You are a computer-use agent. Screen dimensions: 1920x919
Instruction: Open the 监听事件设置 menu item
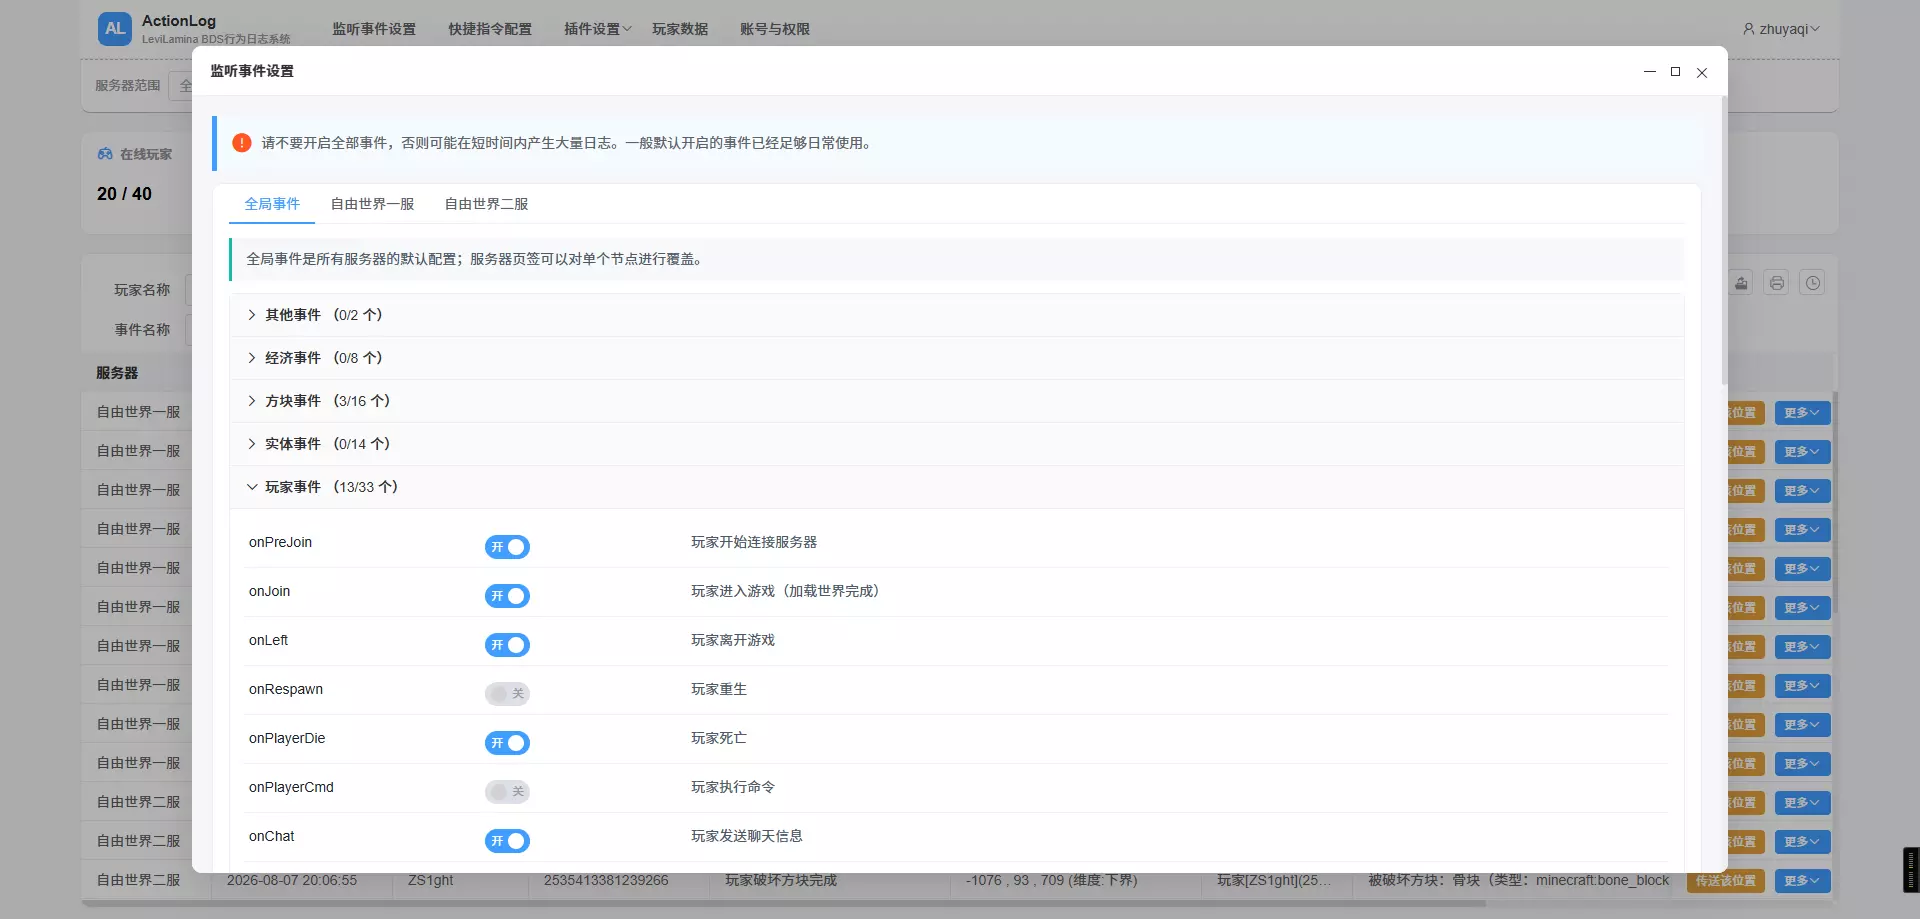pos(374,29)
